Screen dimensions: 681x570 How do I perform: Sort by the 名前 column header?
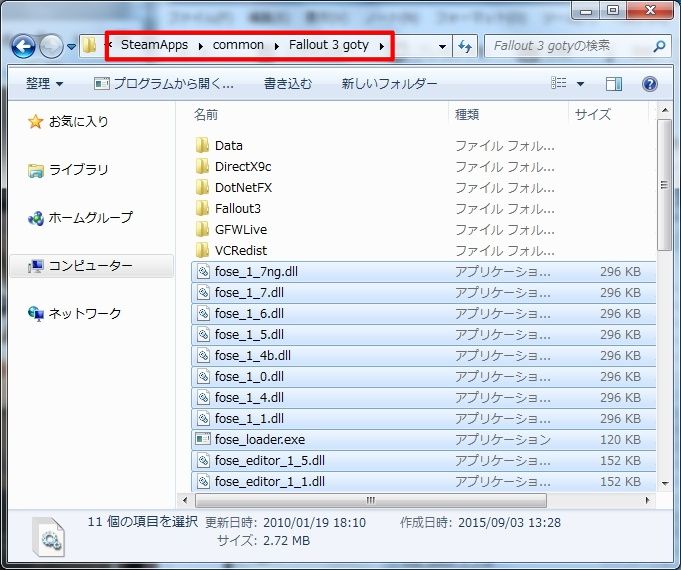tap(206, 115)
